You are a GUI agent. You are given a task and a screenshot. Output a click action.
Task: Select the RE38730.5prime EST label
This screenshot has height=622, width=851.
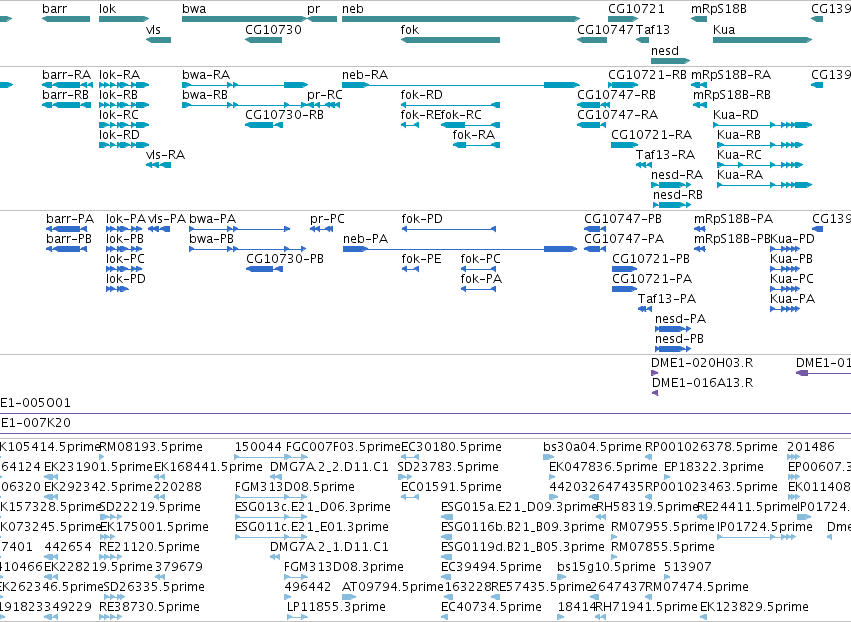pyautogui.click(x=149, y=606)
